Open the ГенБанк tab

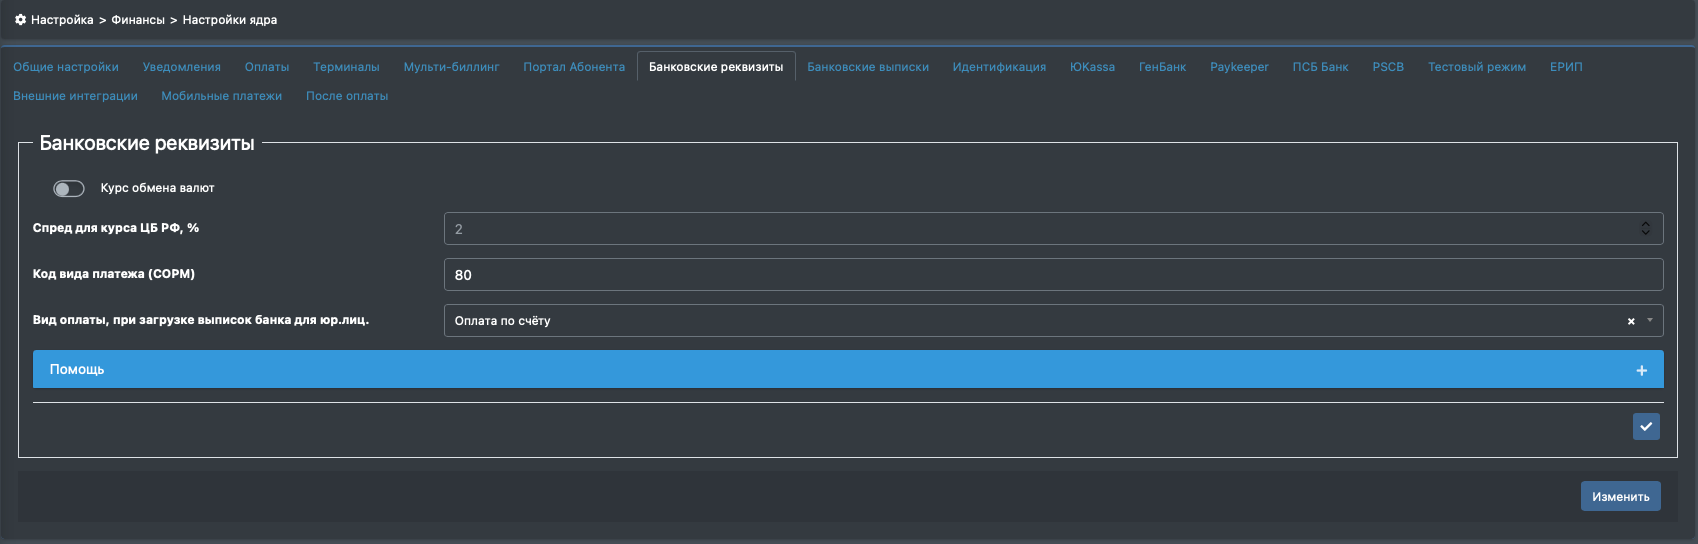pos(1162,67)
